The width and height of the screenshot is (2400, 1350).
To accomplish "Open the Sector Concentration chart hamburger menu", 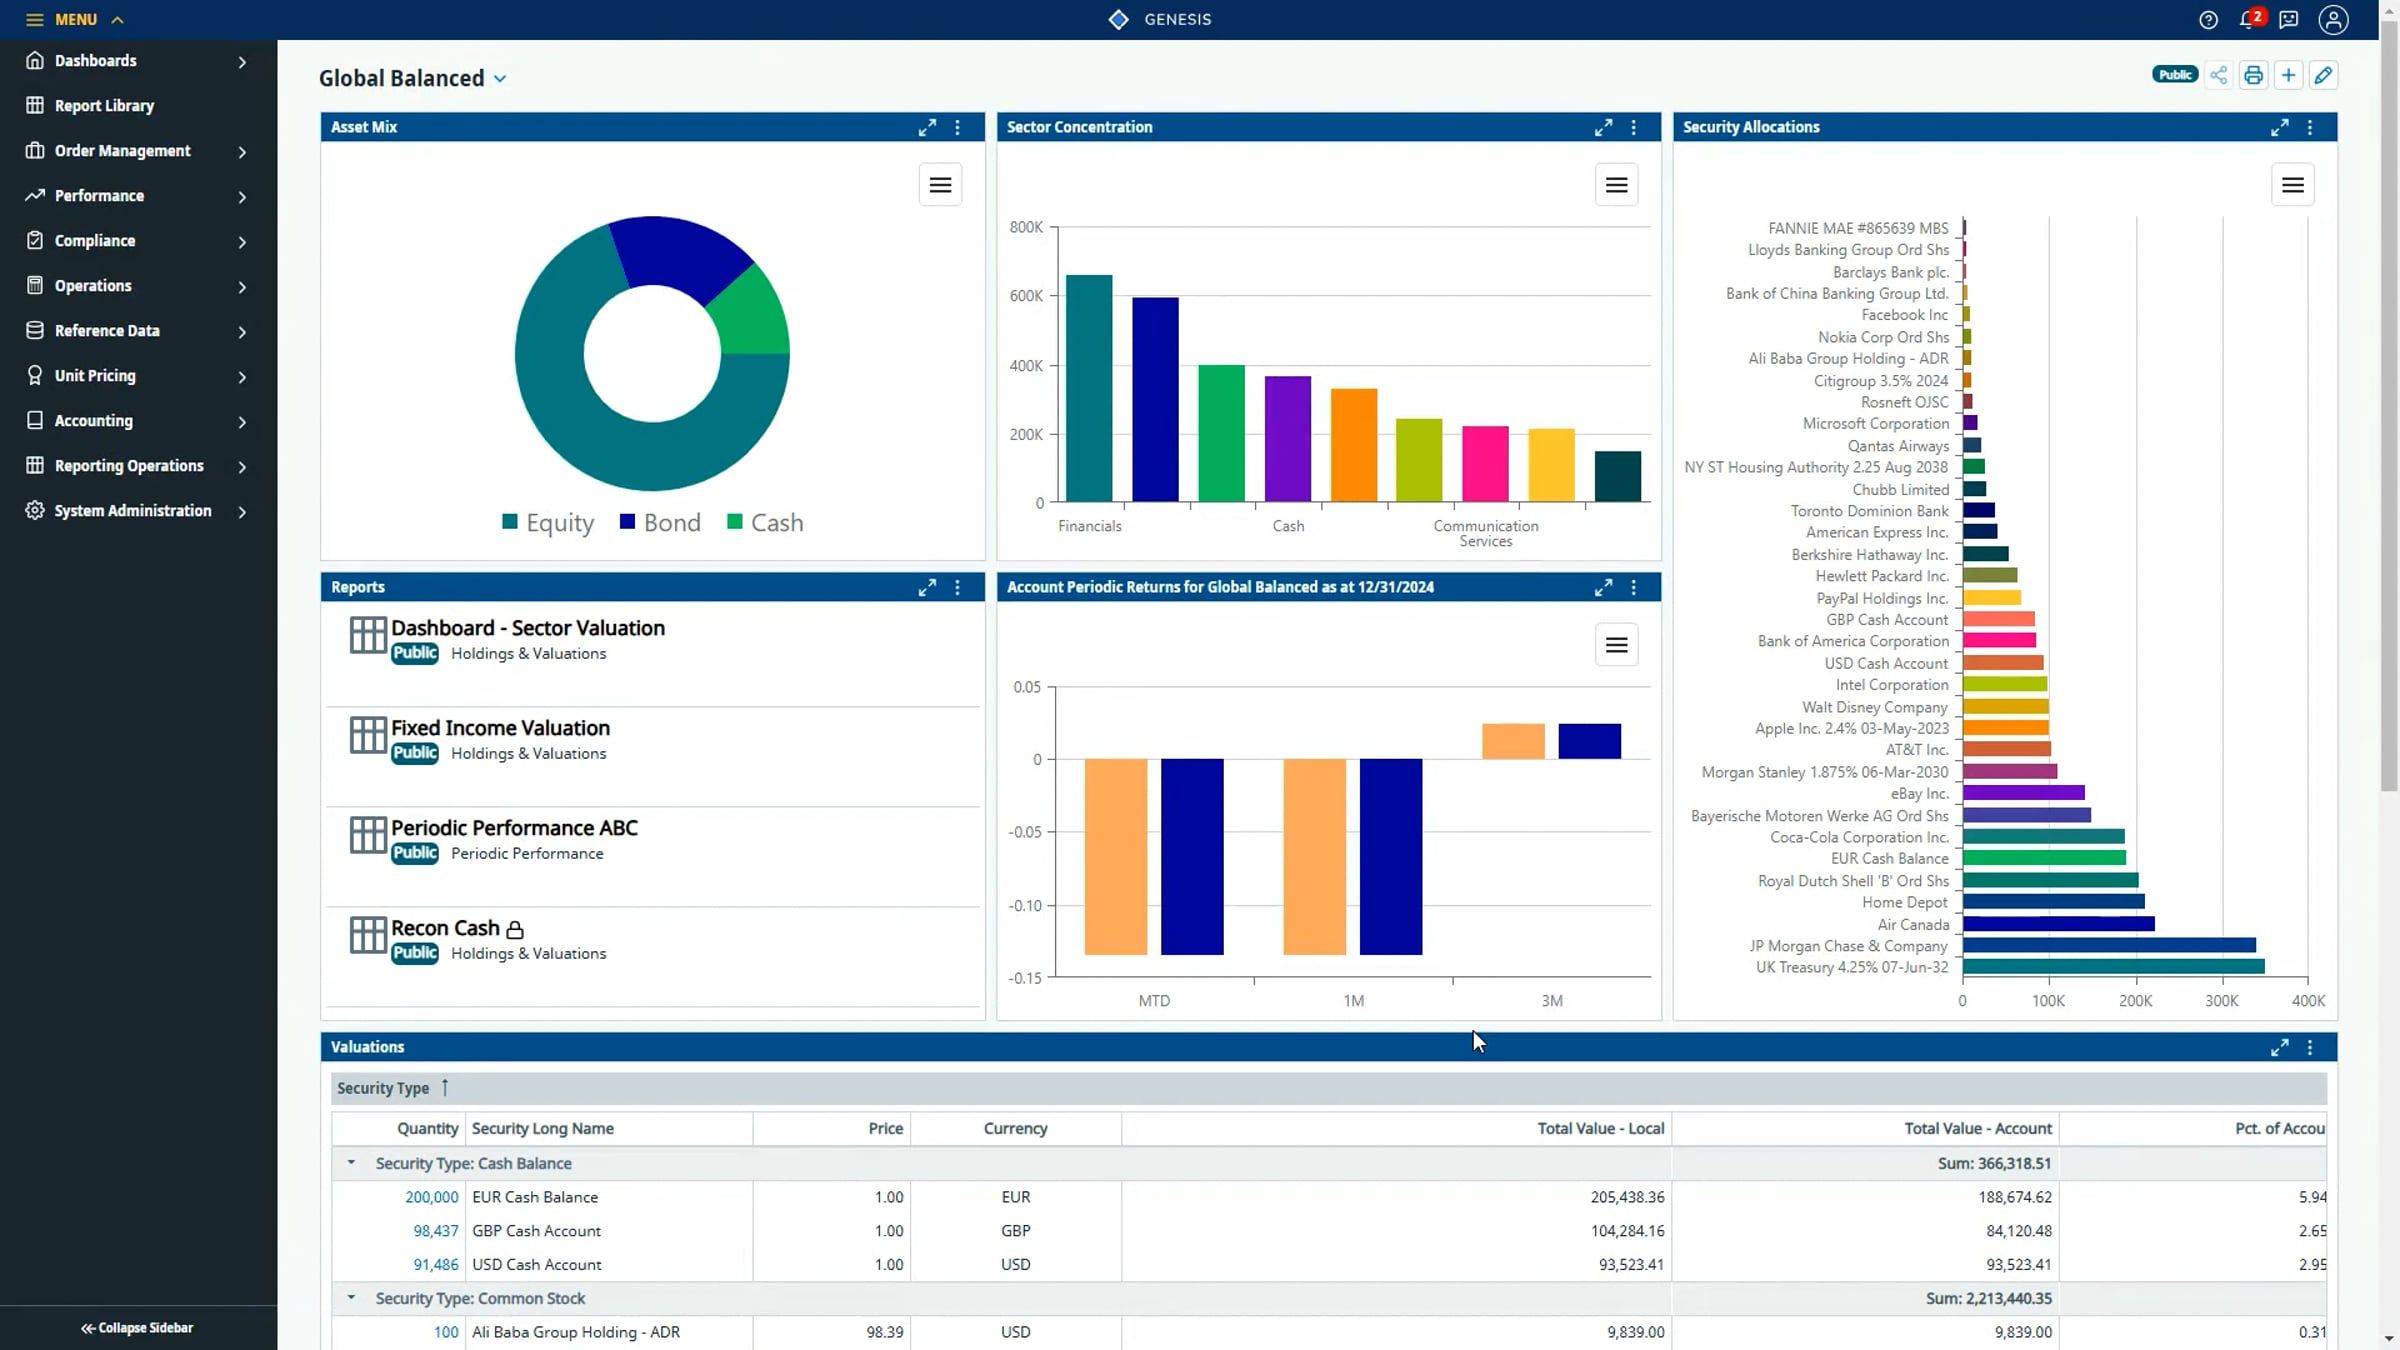I will pyautogui.click(x=1616, y=184).
